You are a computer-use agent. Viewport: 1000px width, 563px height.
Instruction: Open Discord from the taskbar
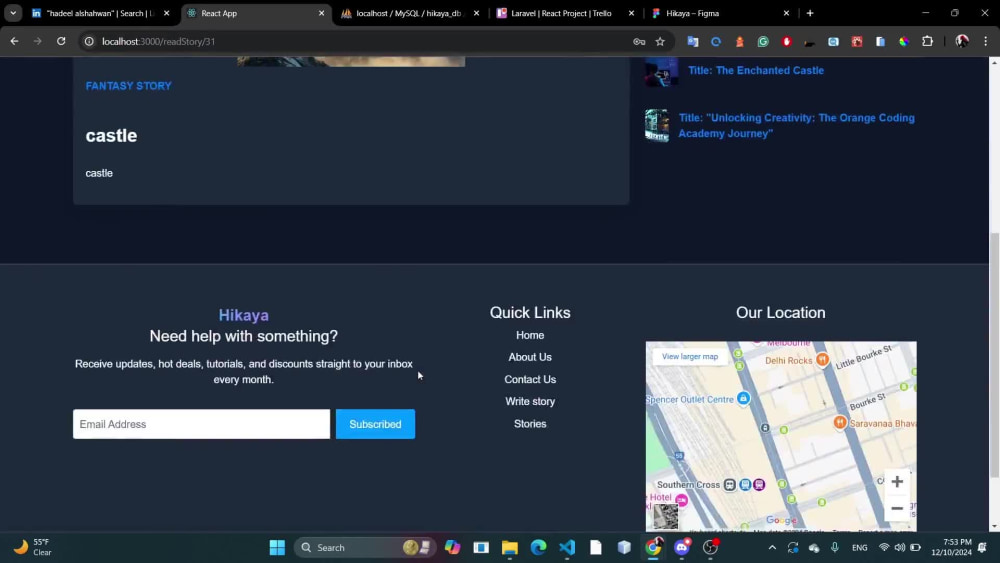[682, 548]
